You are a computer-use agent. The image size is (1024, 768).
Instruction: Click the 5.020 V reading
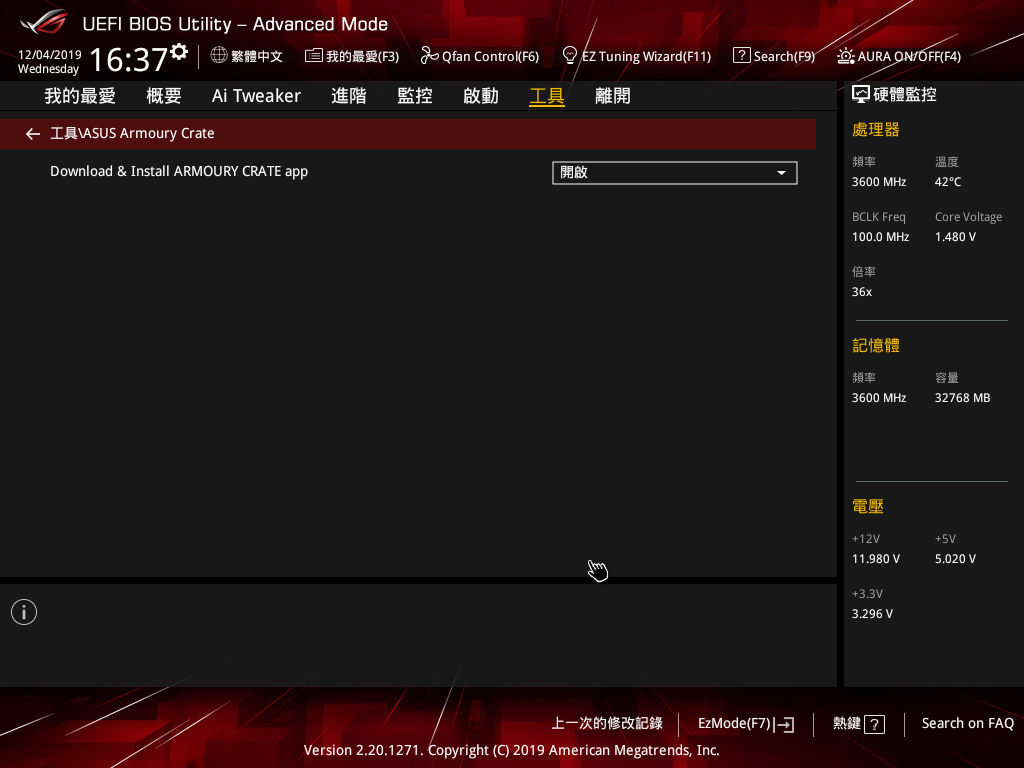(x=955, y=559)
